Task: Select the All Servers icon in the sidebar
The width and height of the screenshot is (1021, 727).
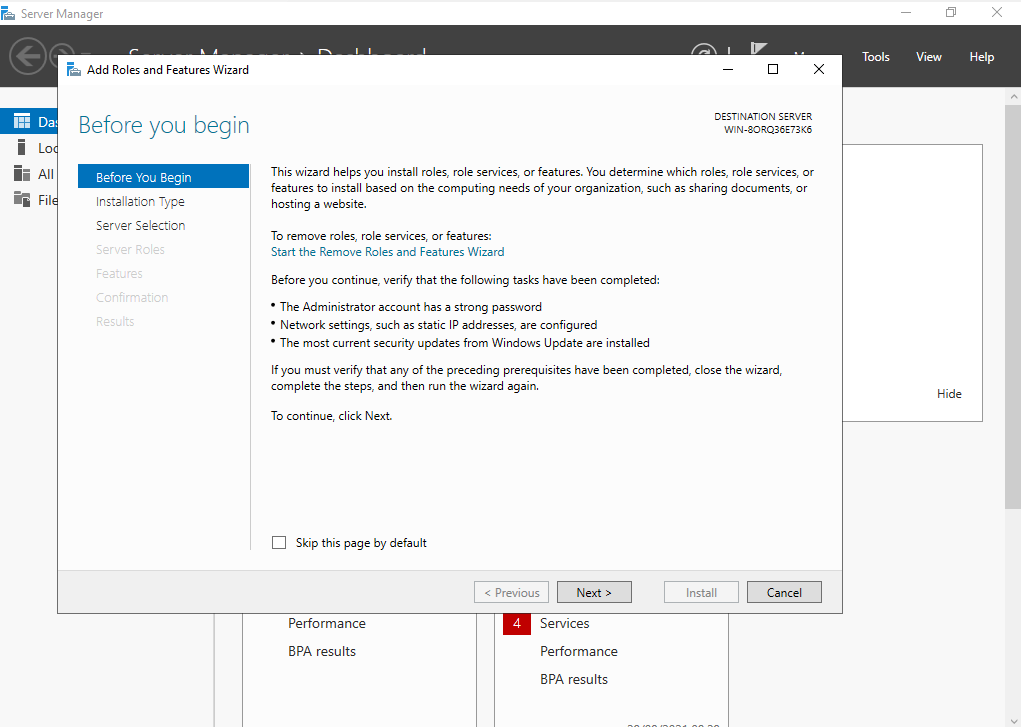Action: point(21,173)
